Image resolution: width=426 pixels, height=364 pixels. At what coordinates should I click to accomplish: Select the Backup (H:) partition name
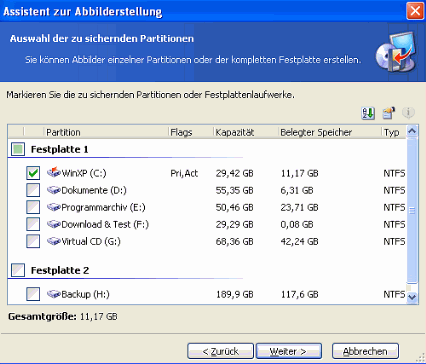[x=85, y=294]
